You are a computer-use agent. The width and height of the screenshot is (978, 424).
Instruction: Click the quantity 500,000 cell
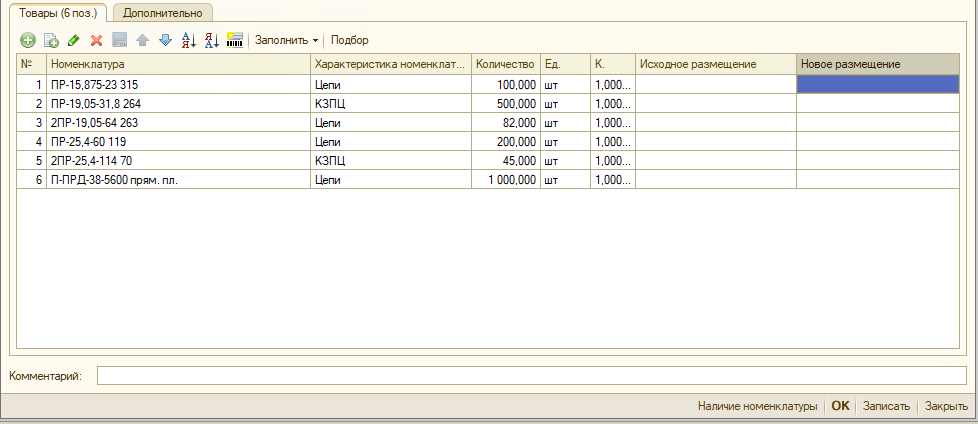click(x=506, y=104)
